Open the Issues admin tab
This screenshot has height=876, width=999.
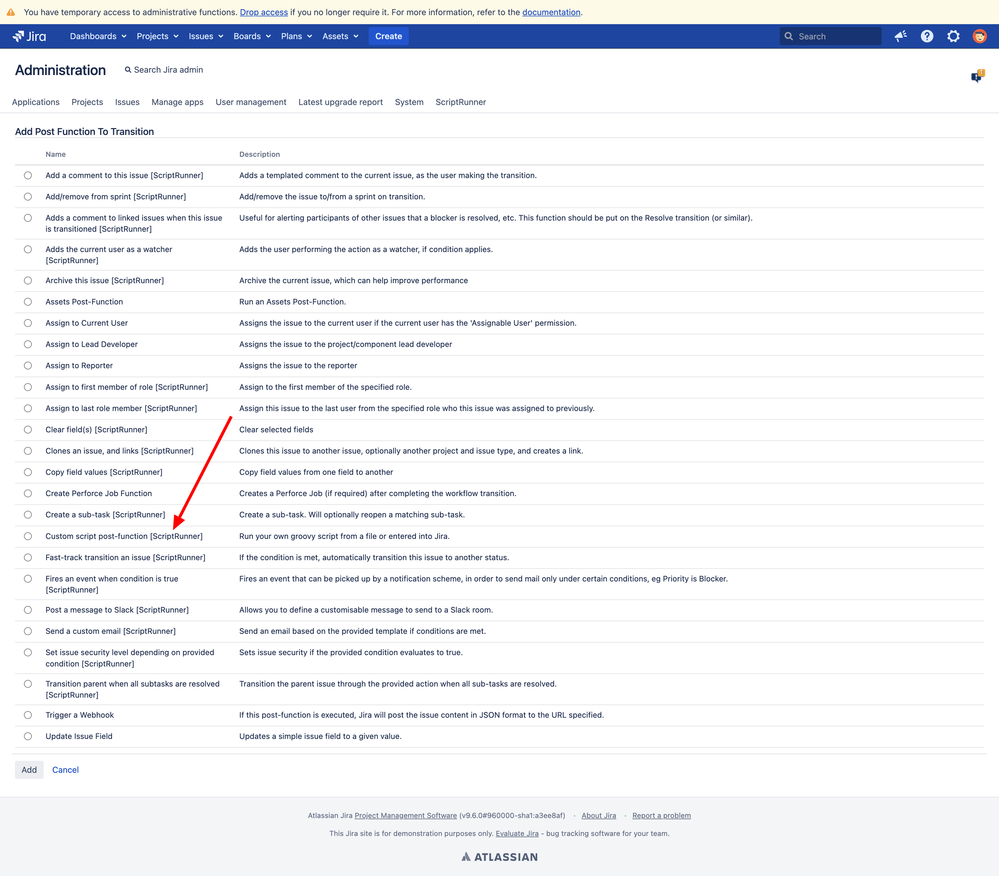click(127, 102)
